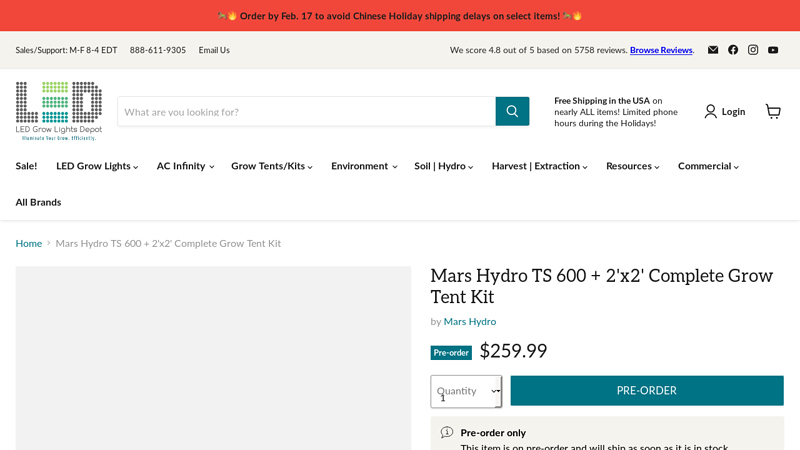Expand the Harvest | Extraction menu
The height and width of the screenshot is (450, 800).
coord(539,166)
